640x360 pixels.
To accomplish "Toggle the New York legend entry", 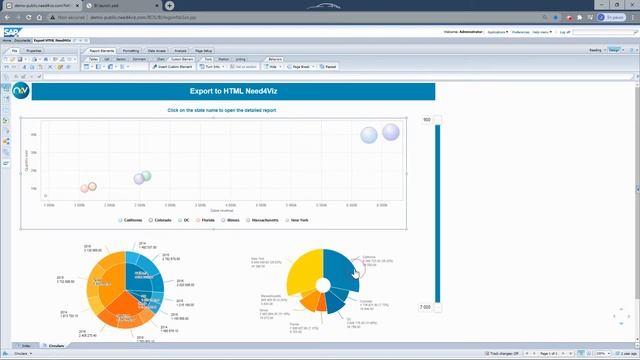I will pyautogui.click(x=297, y=220).
